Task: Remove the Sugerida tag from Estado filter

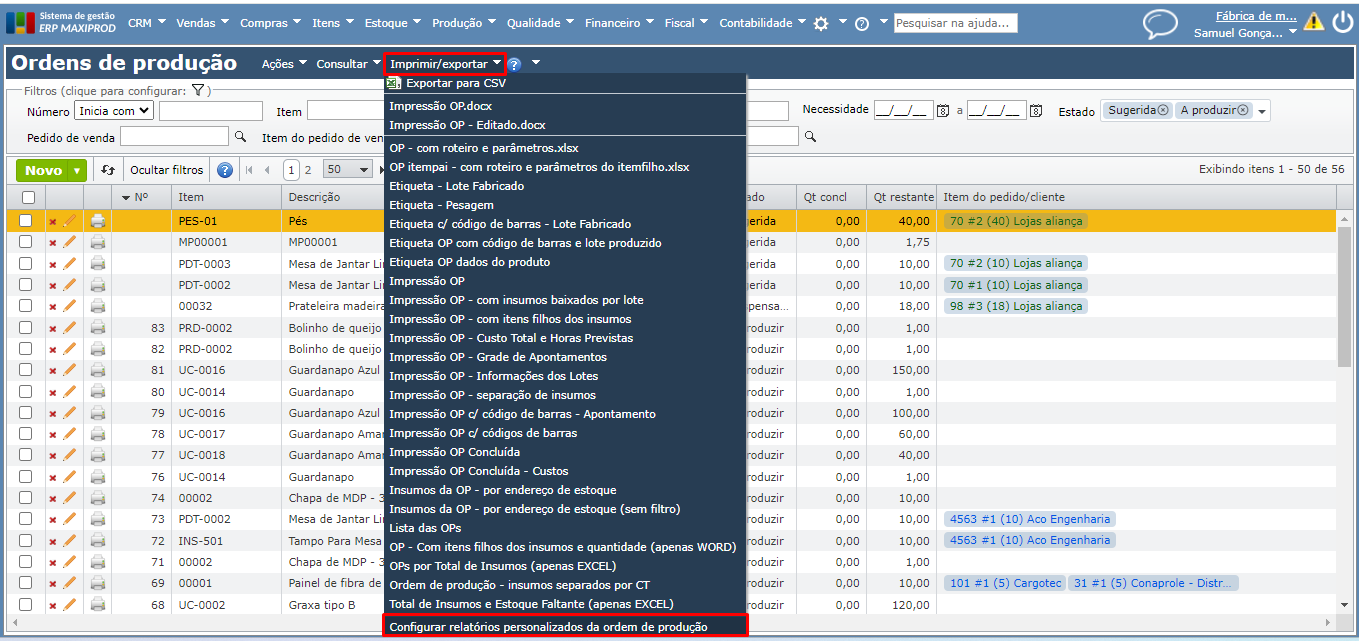Action: 1163,111
